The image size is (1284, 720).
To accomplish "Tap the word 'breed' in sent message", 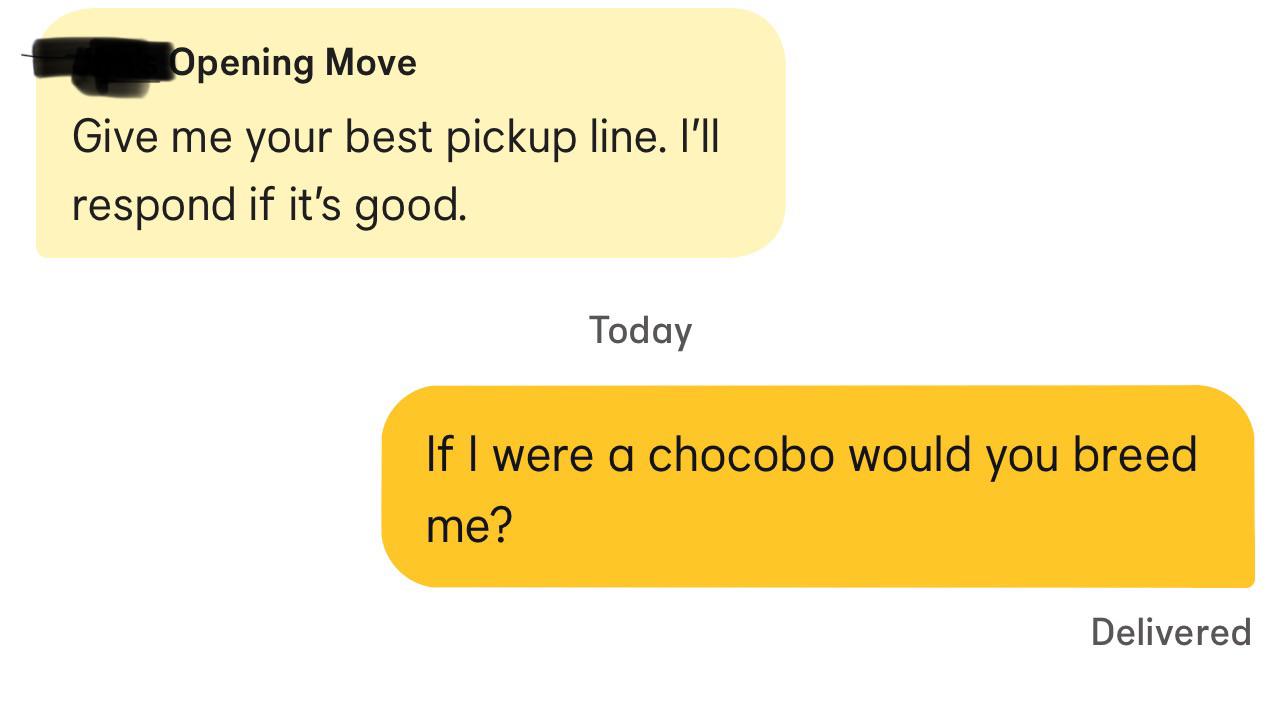I will click(1135, 455).
